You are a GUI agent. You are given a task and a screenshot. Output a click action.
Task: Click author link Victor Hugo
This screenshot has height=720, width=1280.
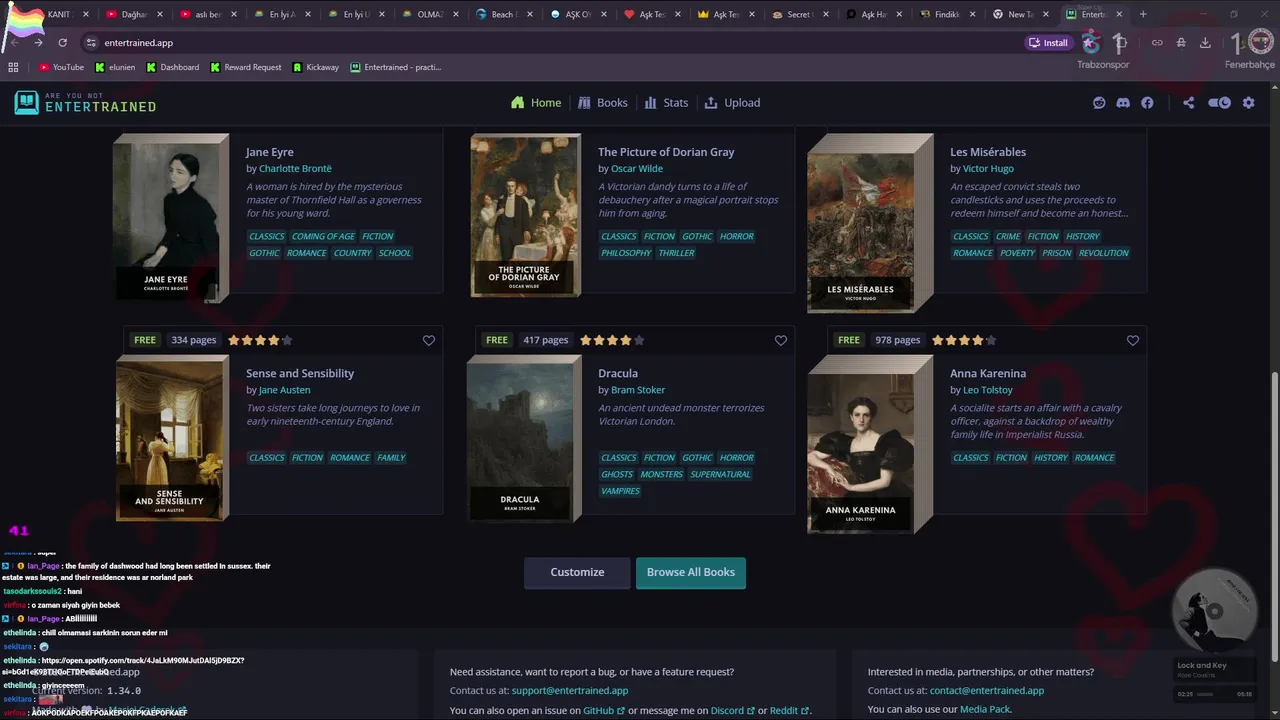pyautogui.click(x=988, y=169)
